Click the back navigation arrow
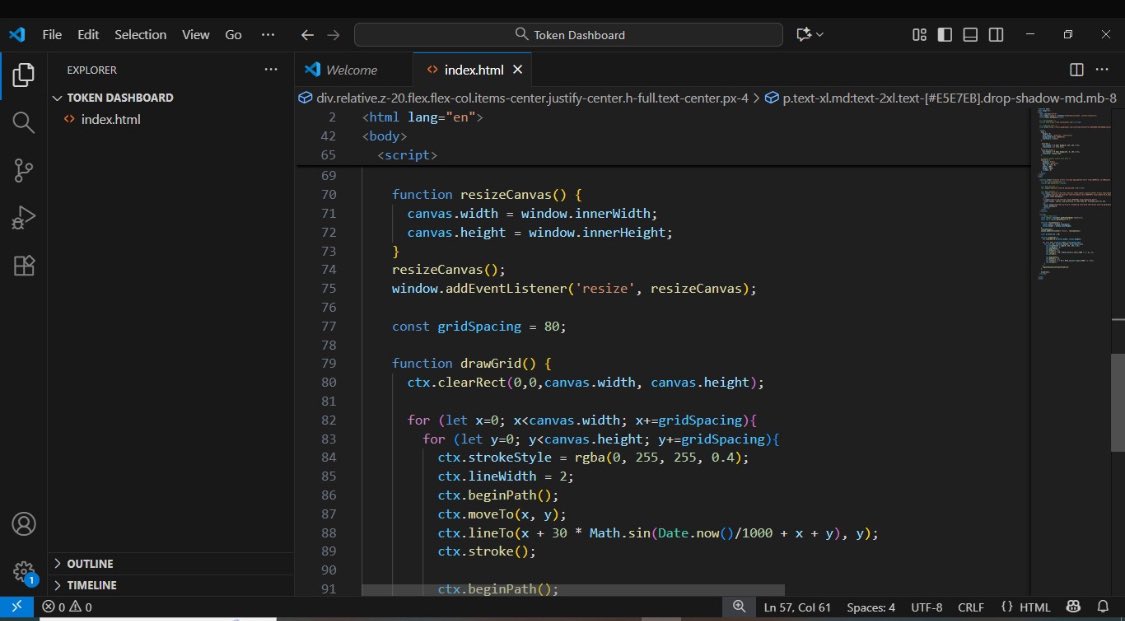 tap(307, 34)
